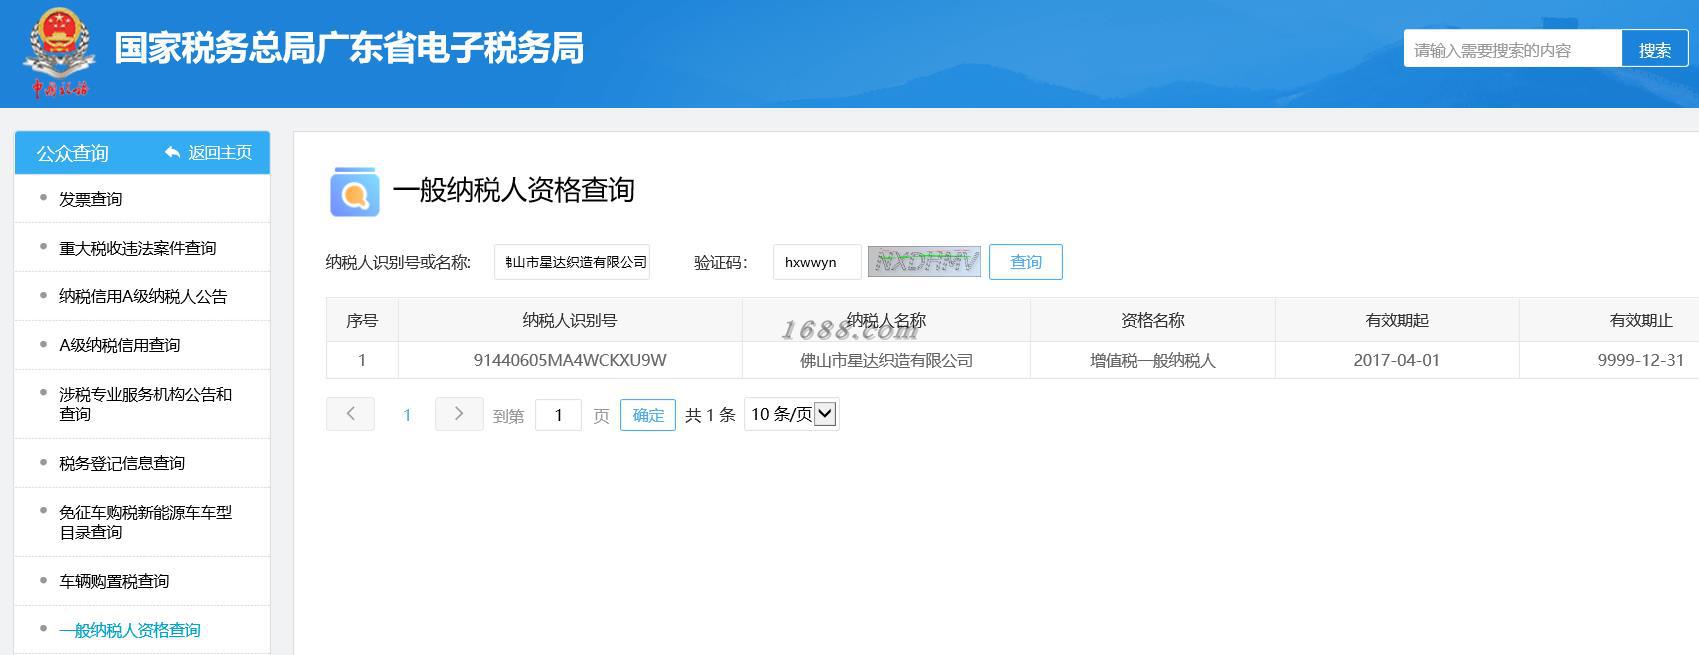Click the 确定 page jump button
This screenshot has width=1699, height=655.
[x=648, y=414]
